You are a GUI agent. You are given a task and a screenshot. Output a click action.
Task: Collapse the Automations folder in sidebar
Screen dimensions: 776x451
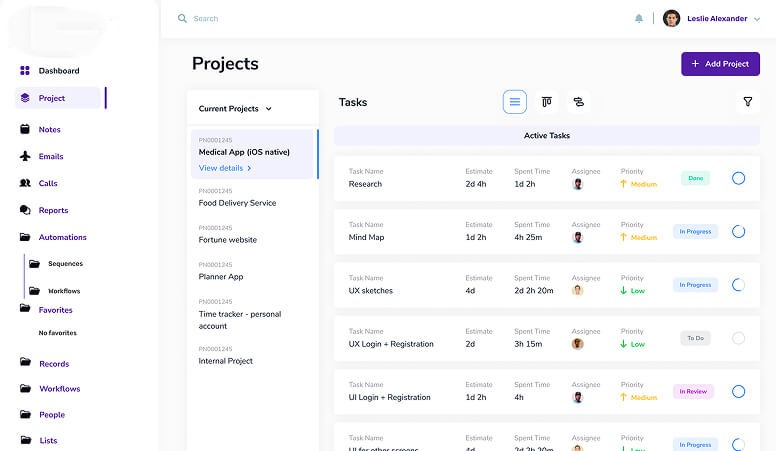[x=25, y=238]
